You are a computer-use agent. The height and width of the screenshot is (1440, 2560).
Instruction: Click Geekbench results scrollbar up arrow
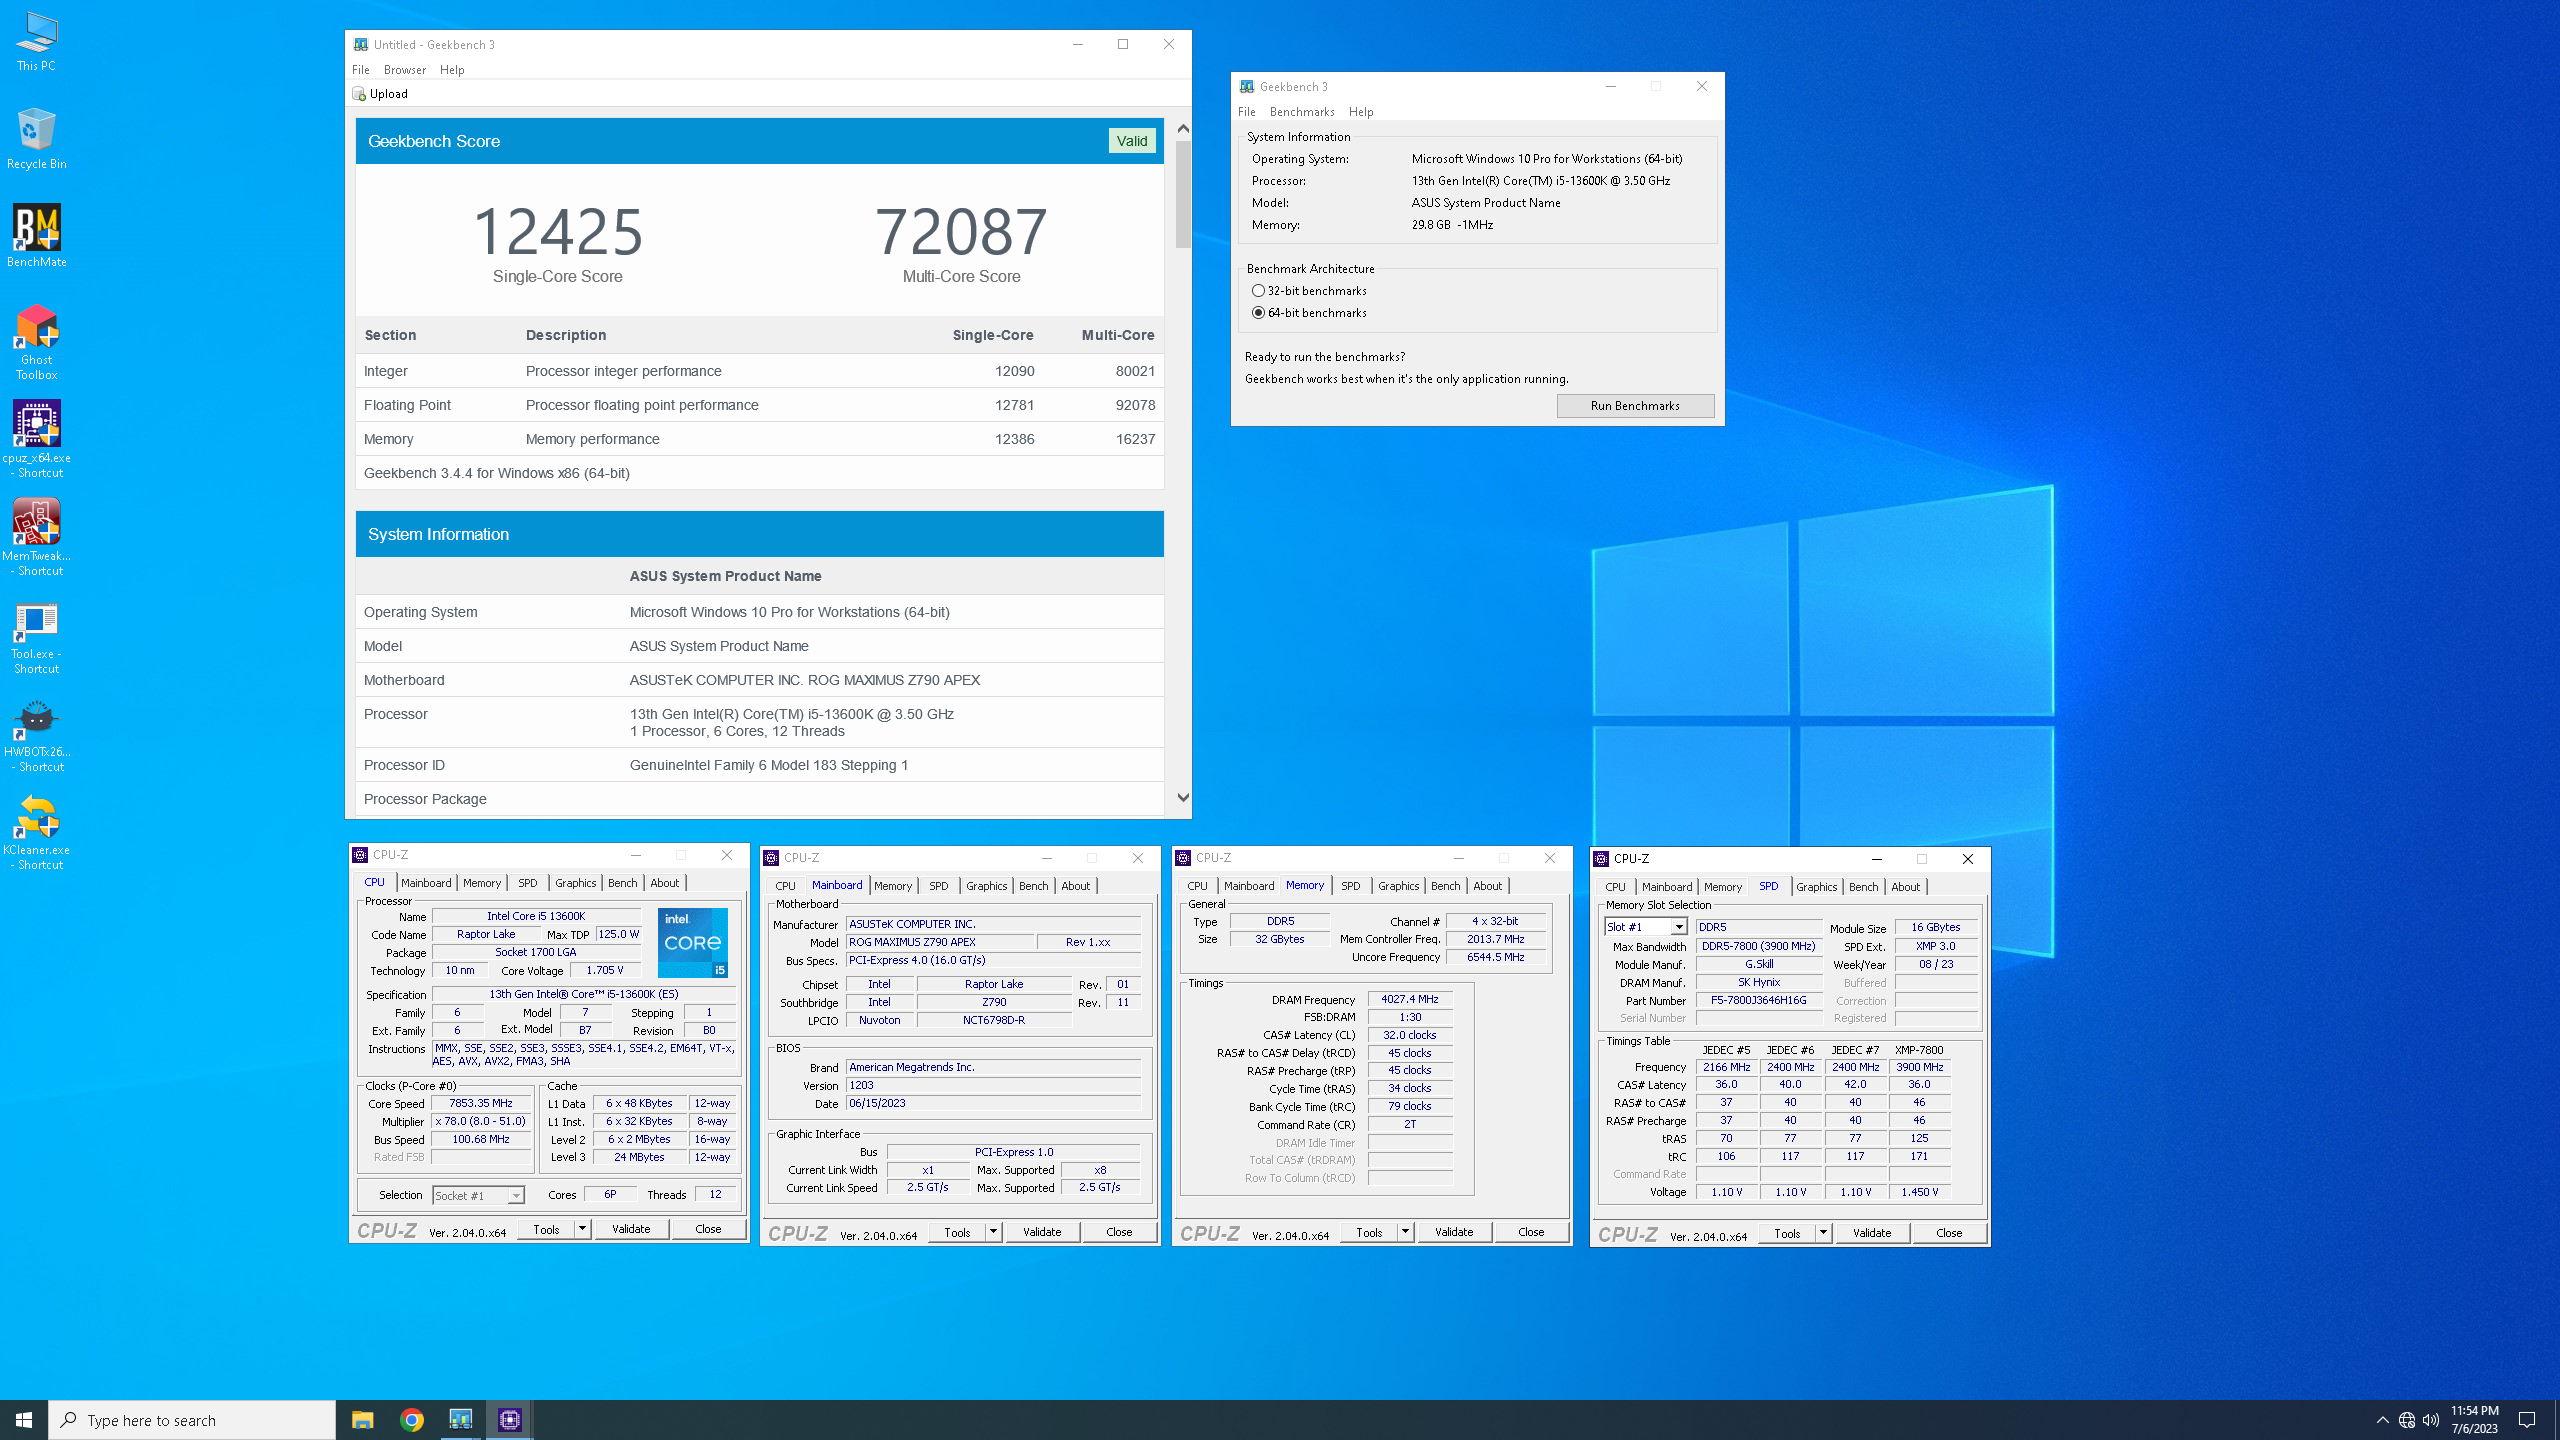click(x=1183, y=128)
